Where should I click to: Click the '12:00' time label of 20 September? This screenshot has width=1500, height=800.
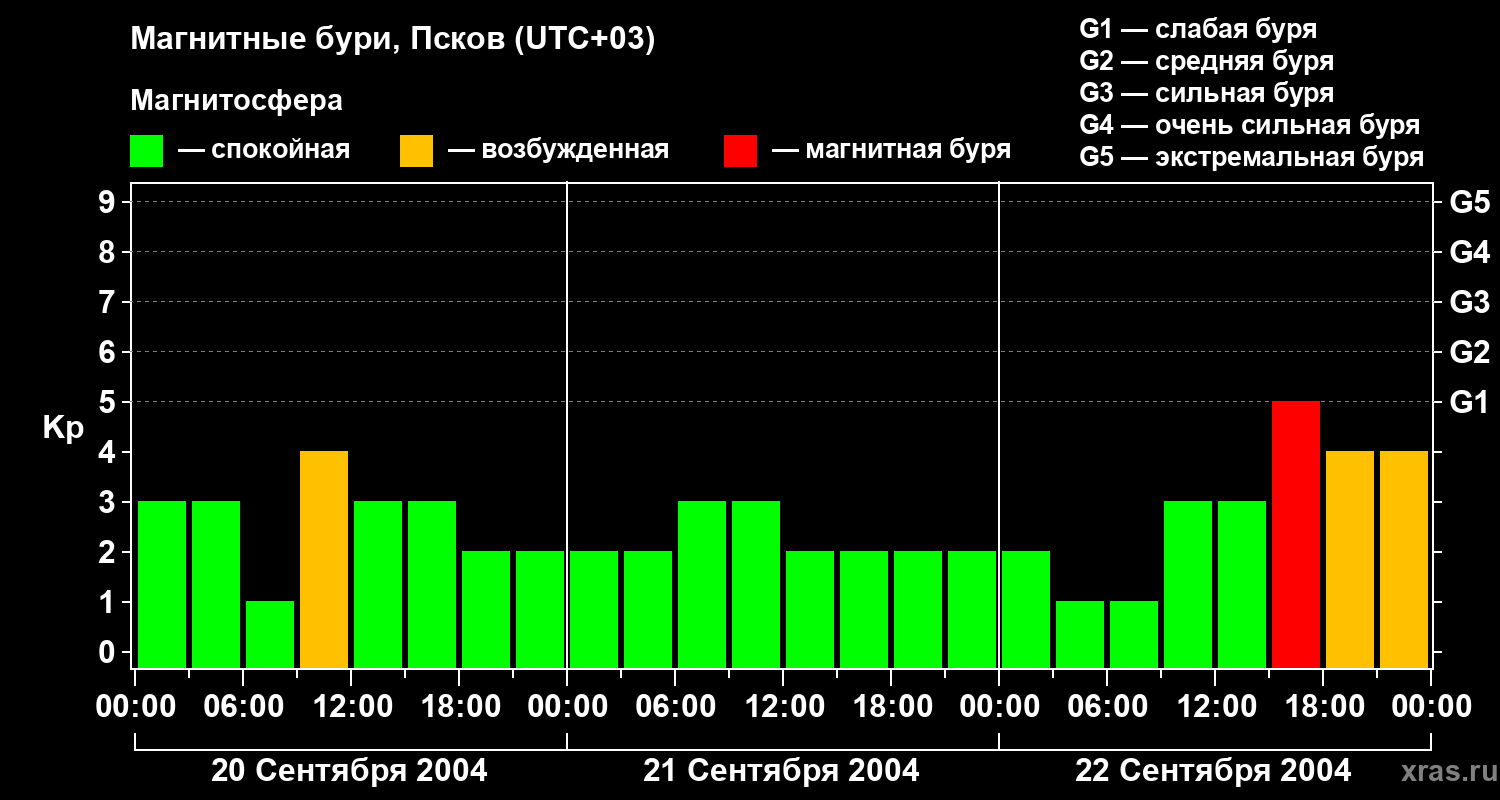pyautogui.click(x=351, y=707)
